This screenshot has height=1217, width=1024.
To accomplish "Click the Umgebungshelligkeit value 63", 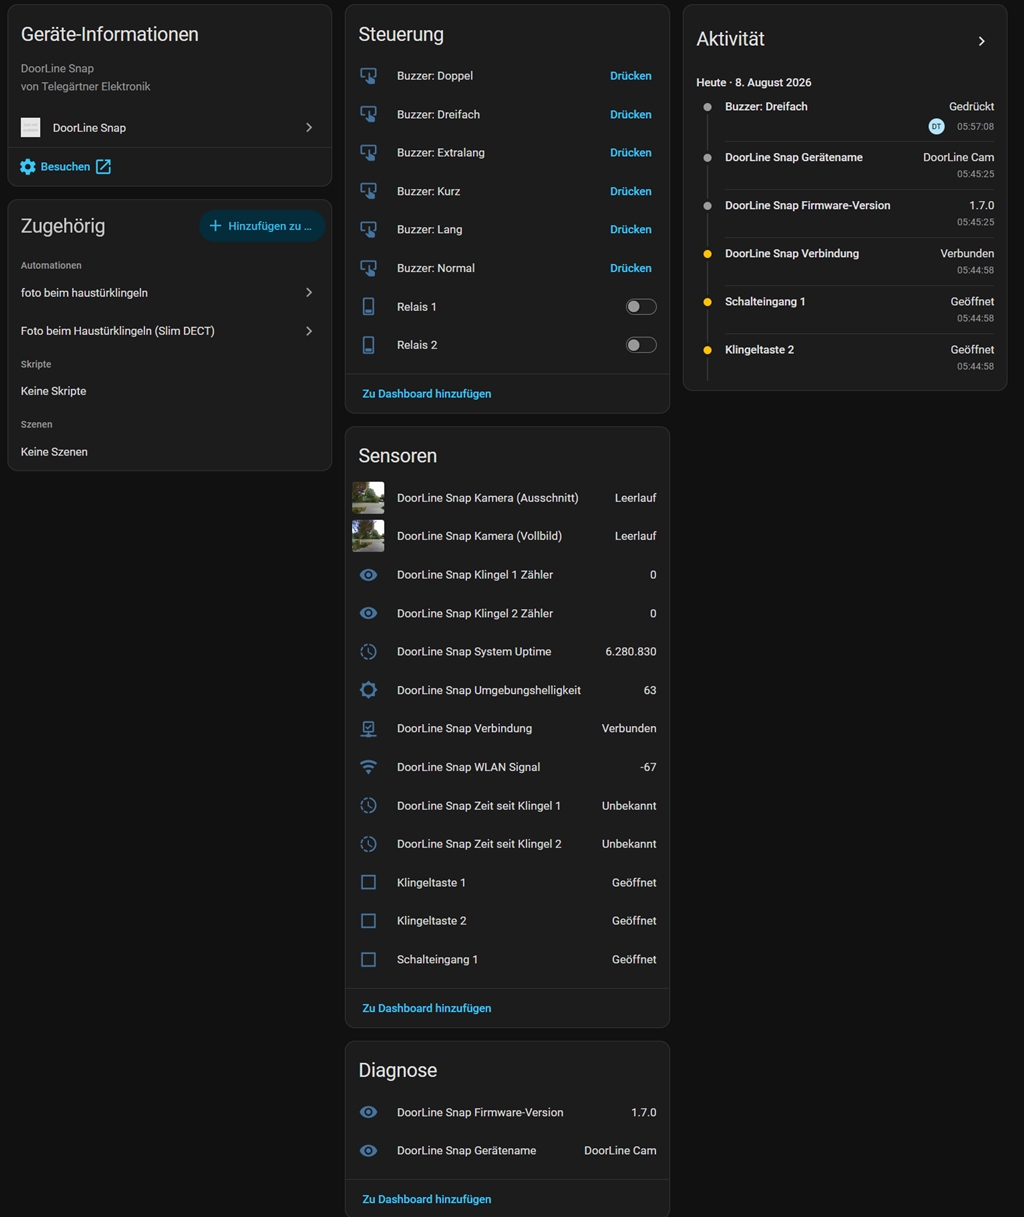I will click(x=650, y=690).
